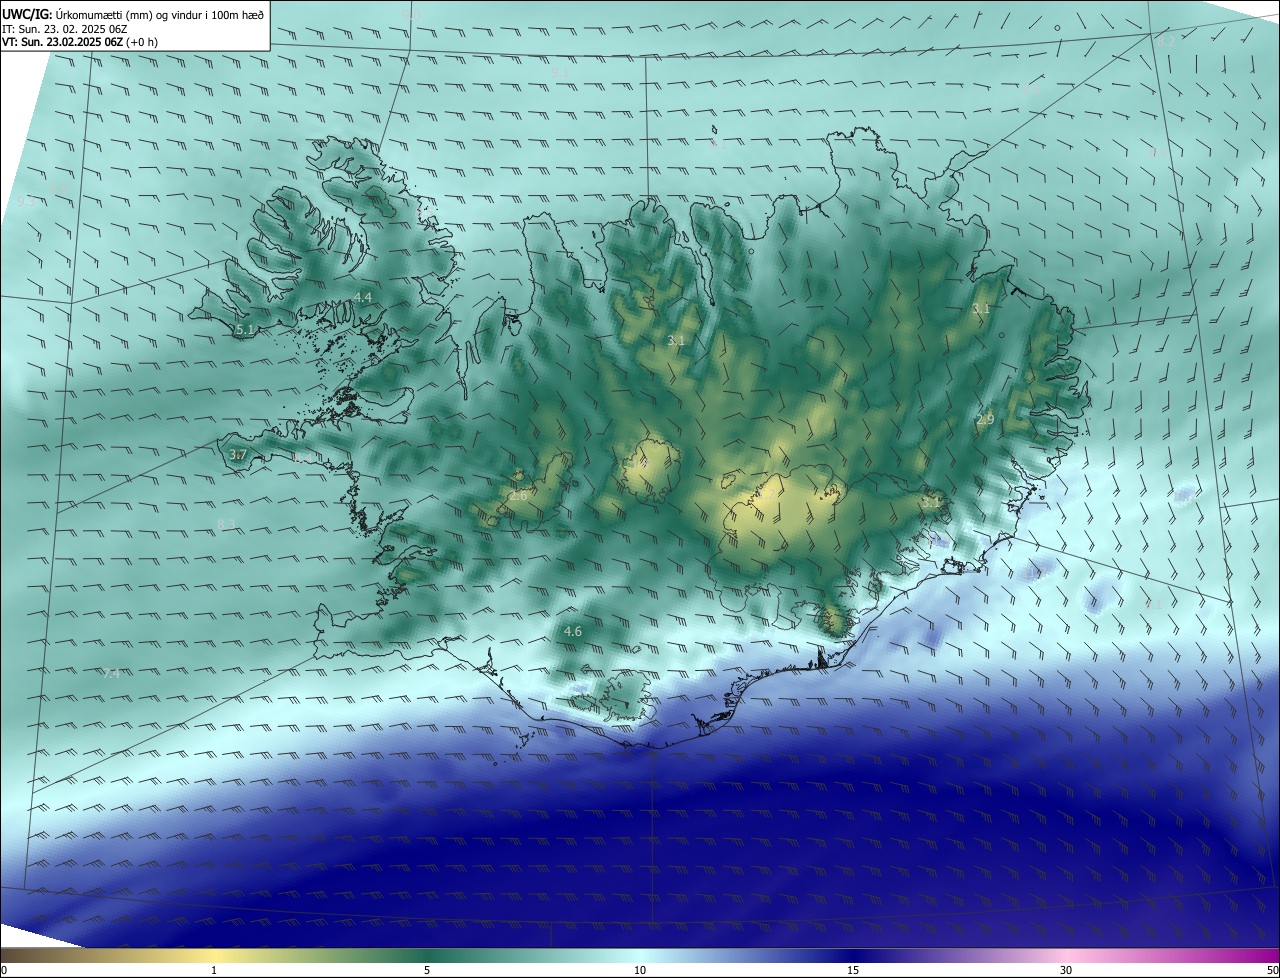This screenshot has width=1280, height=978.
Task: Click the map value label '2.6'
Action: pyautogui.click(x=518, y=495)
